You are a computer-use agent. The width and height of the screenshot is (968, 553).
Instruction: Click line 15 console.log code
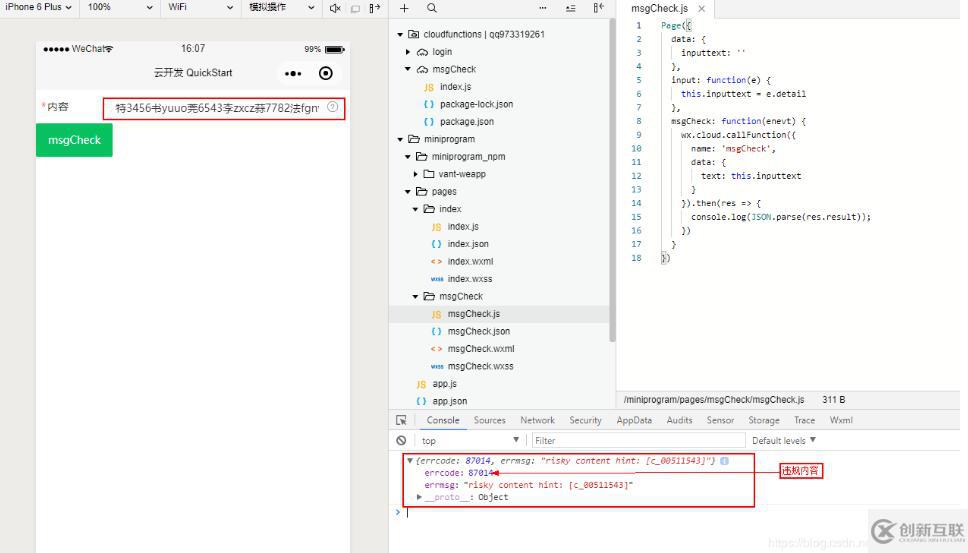780,217
